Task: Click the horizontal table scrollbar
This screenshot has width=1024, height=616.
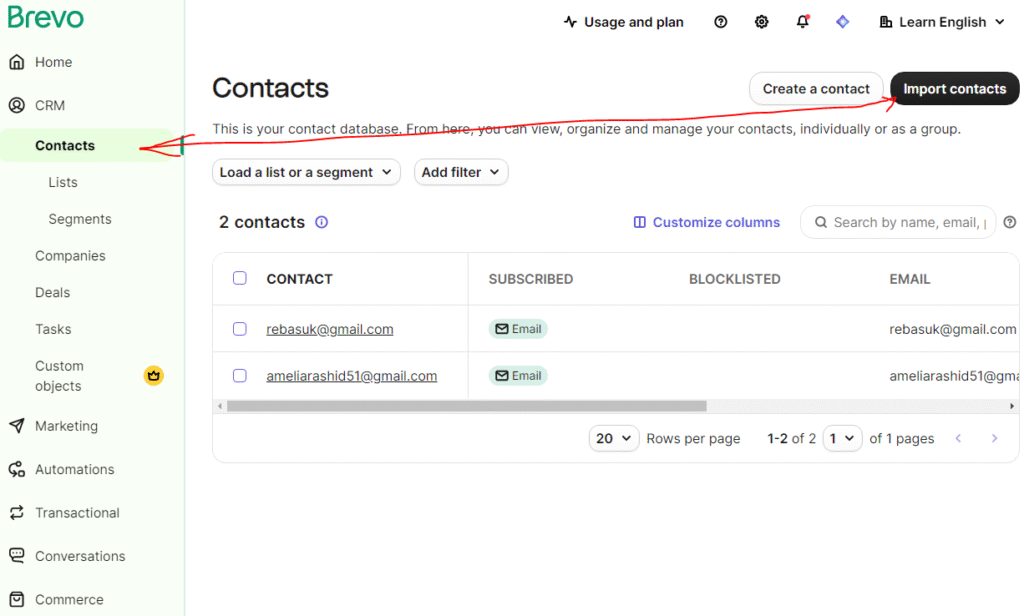Action: click(466, 406)
